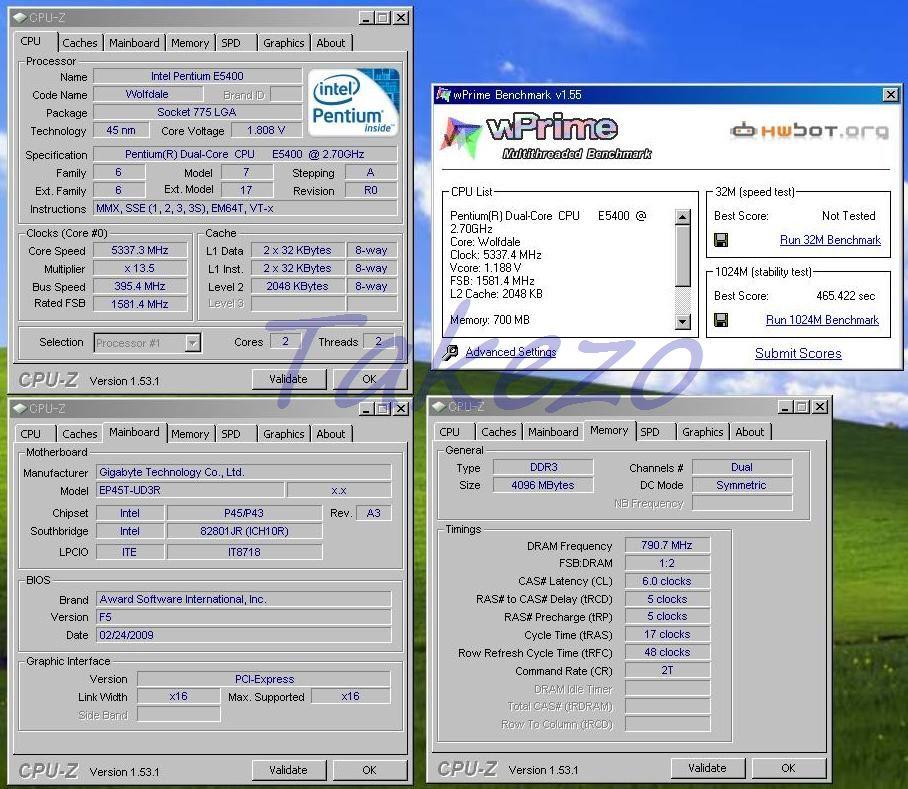Image resolution: width=908 pixels, height=789 pixels.
Task: Open Caches tab in CPU-Z processor window
Action: point(80,43)
